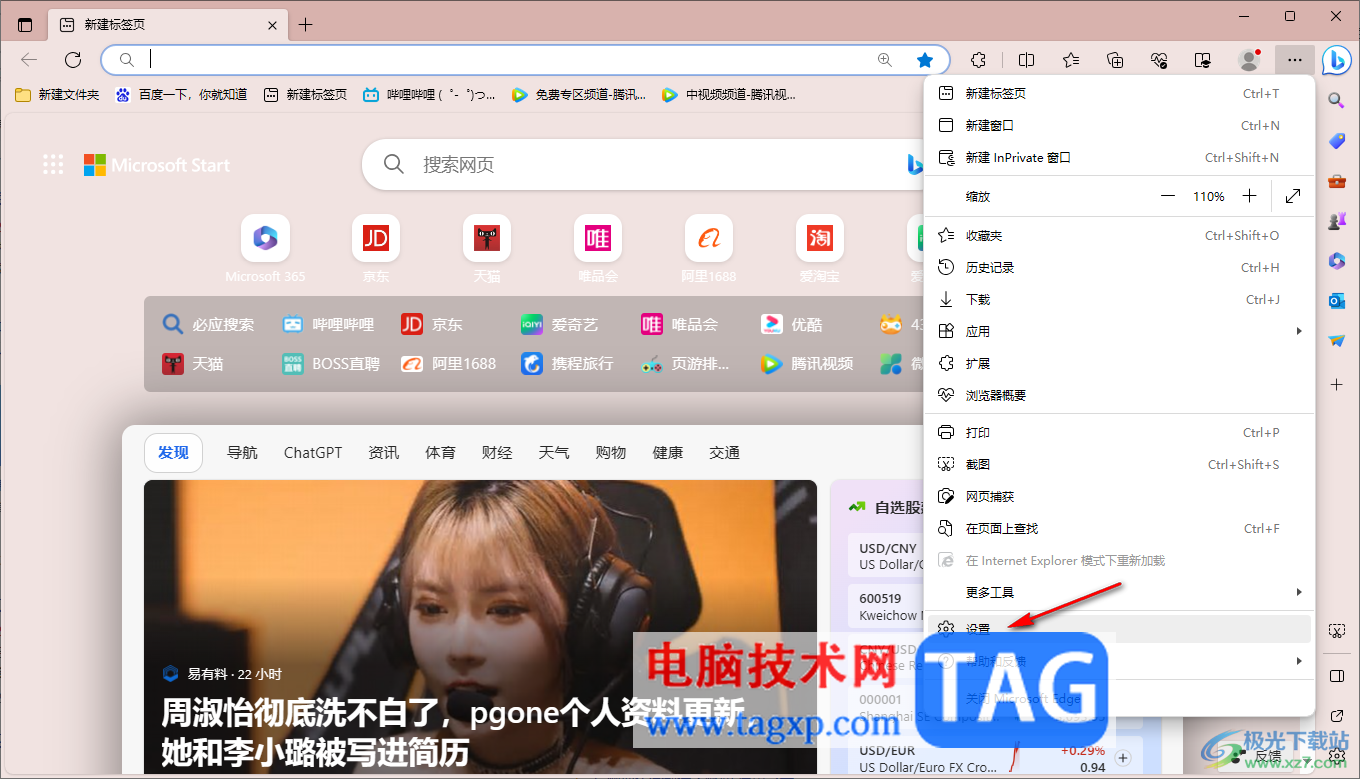Open the Collections toolbar icon
The image size is (1360, 779).
click(x=1116, y=60)
